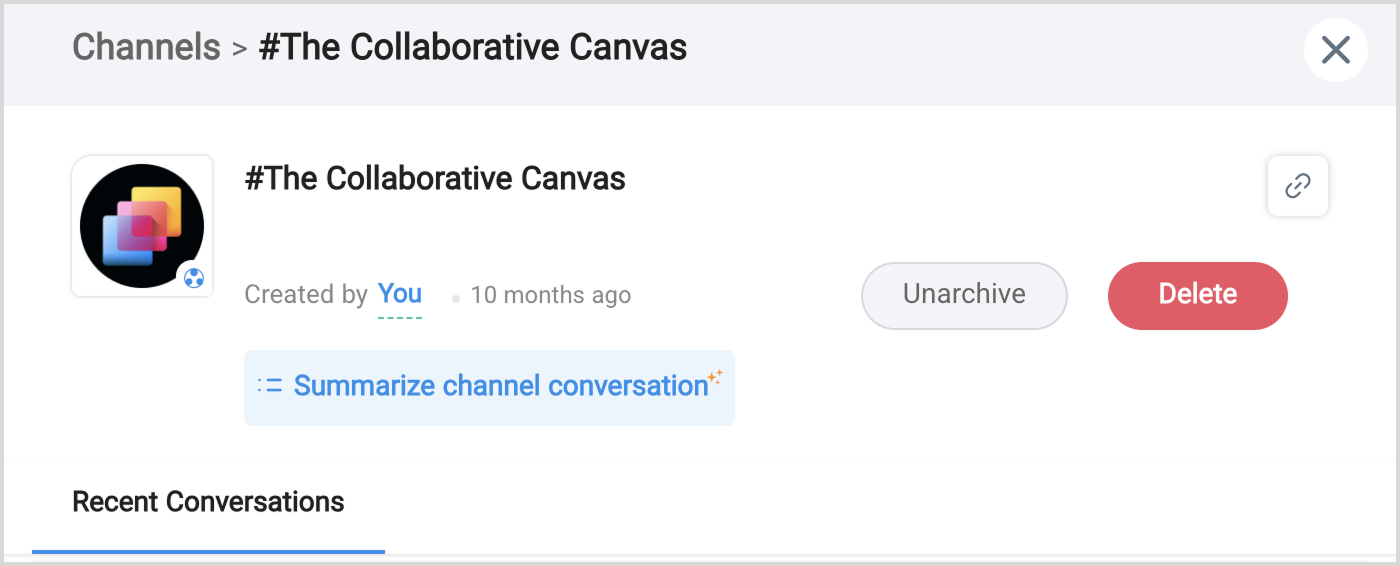Screen dimensions: 1400x566
Task: Delete the Collaborative Canvas channel
Action: (x=1197, y=295)
